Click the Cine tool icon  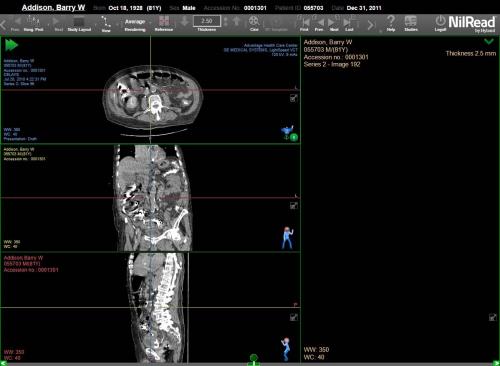coord(254,23)
